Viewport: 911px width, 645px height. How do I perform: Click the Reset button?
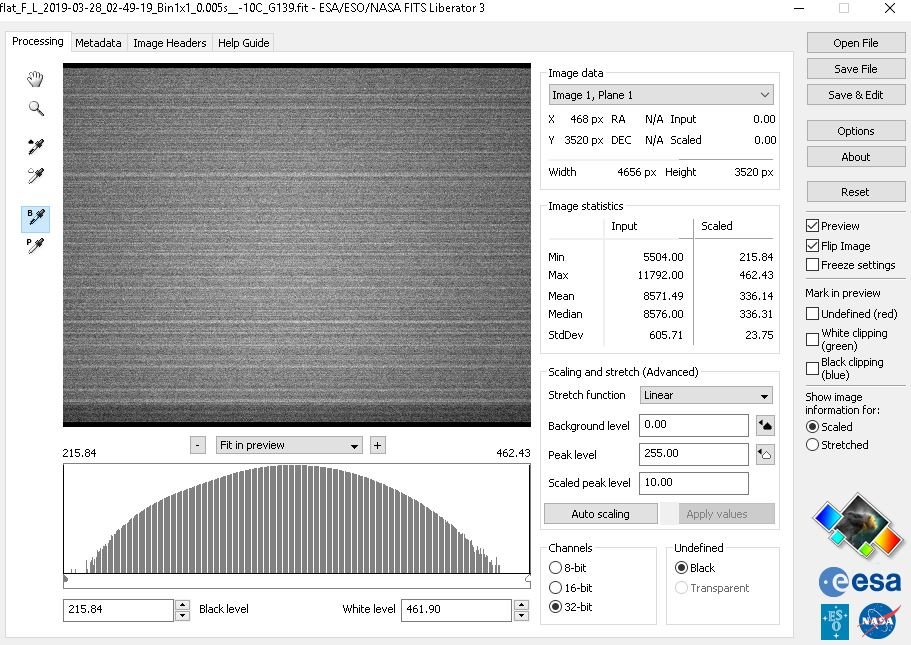[856, 192]
